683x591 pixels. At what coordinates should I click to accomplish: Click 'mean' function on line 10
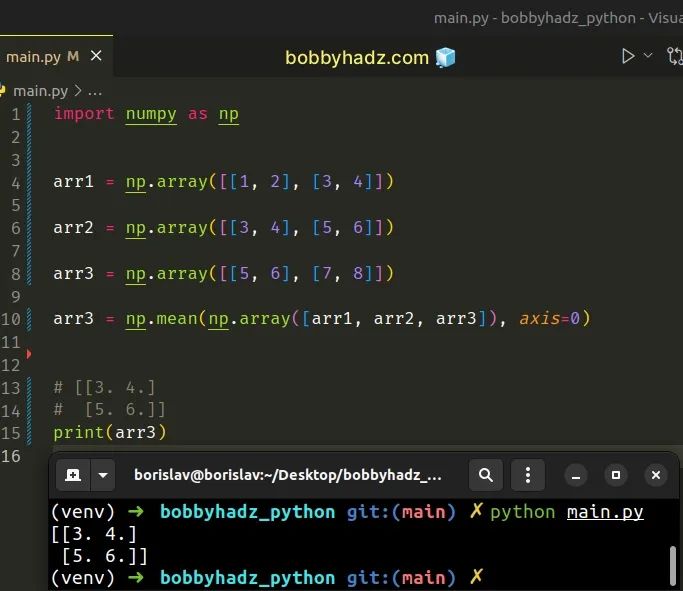177,319
